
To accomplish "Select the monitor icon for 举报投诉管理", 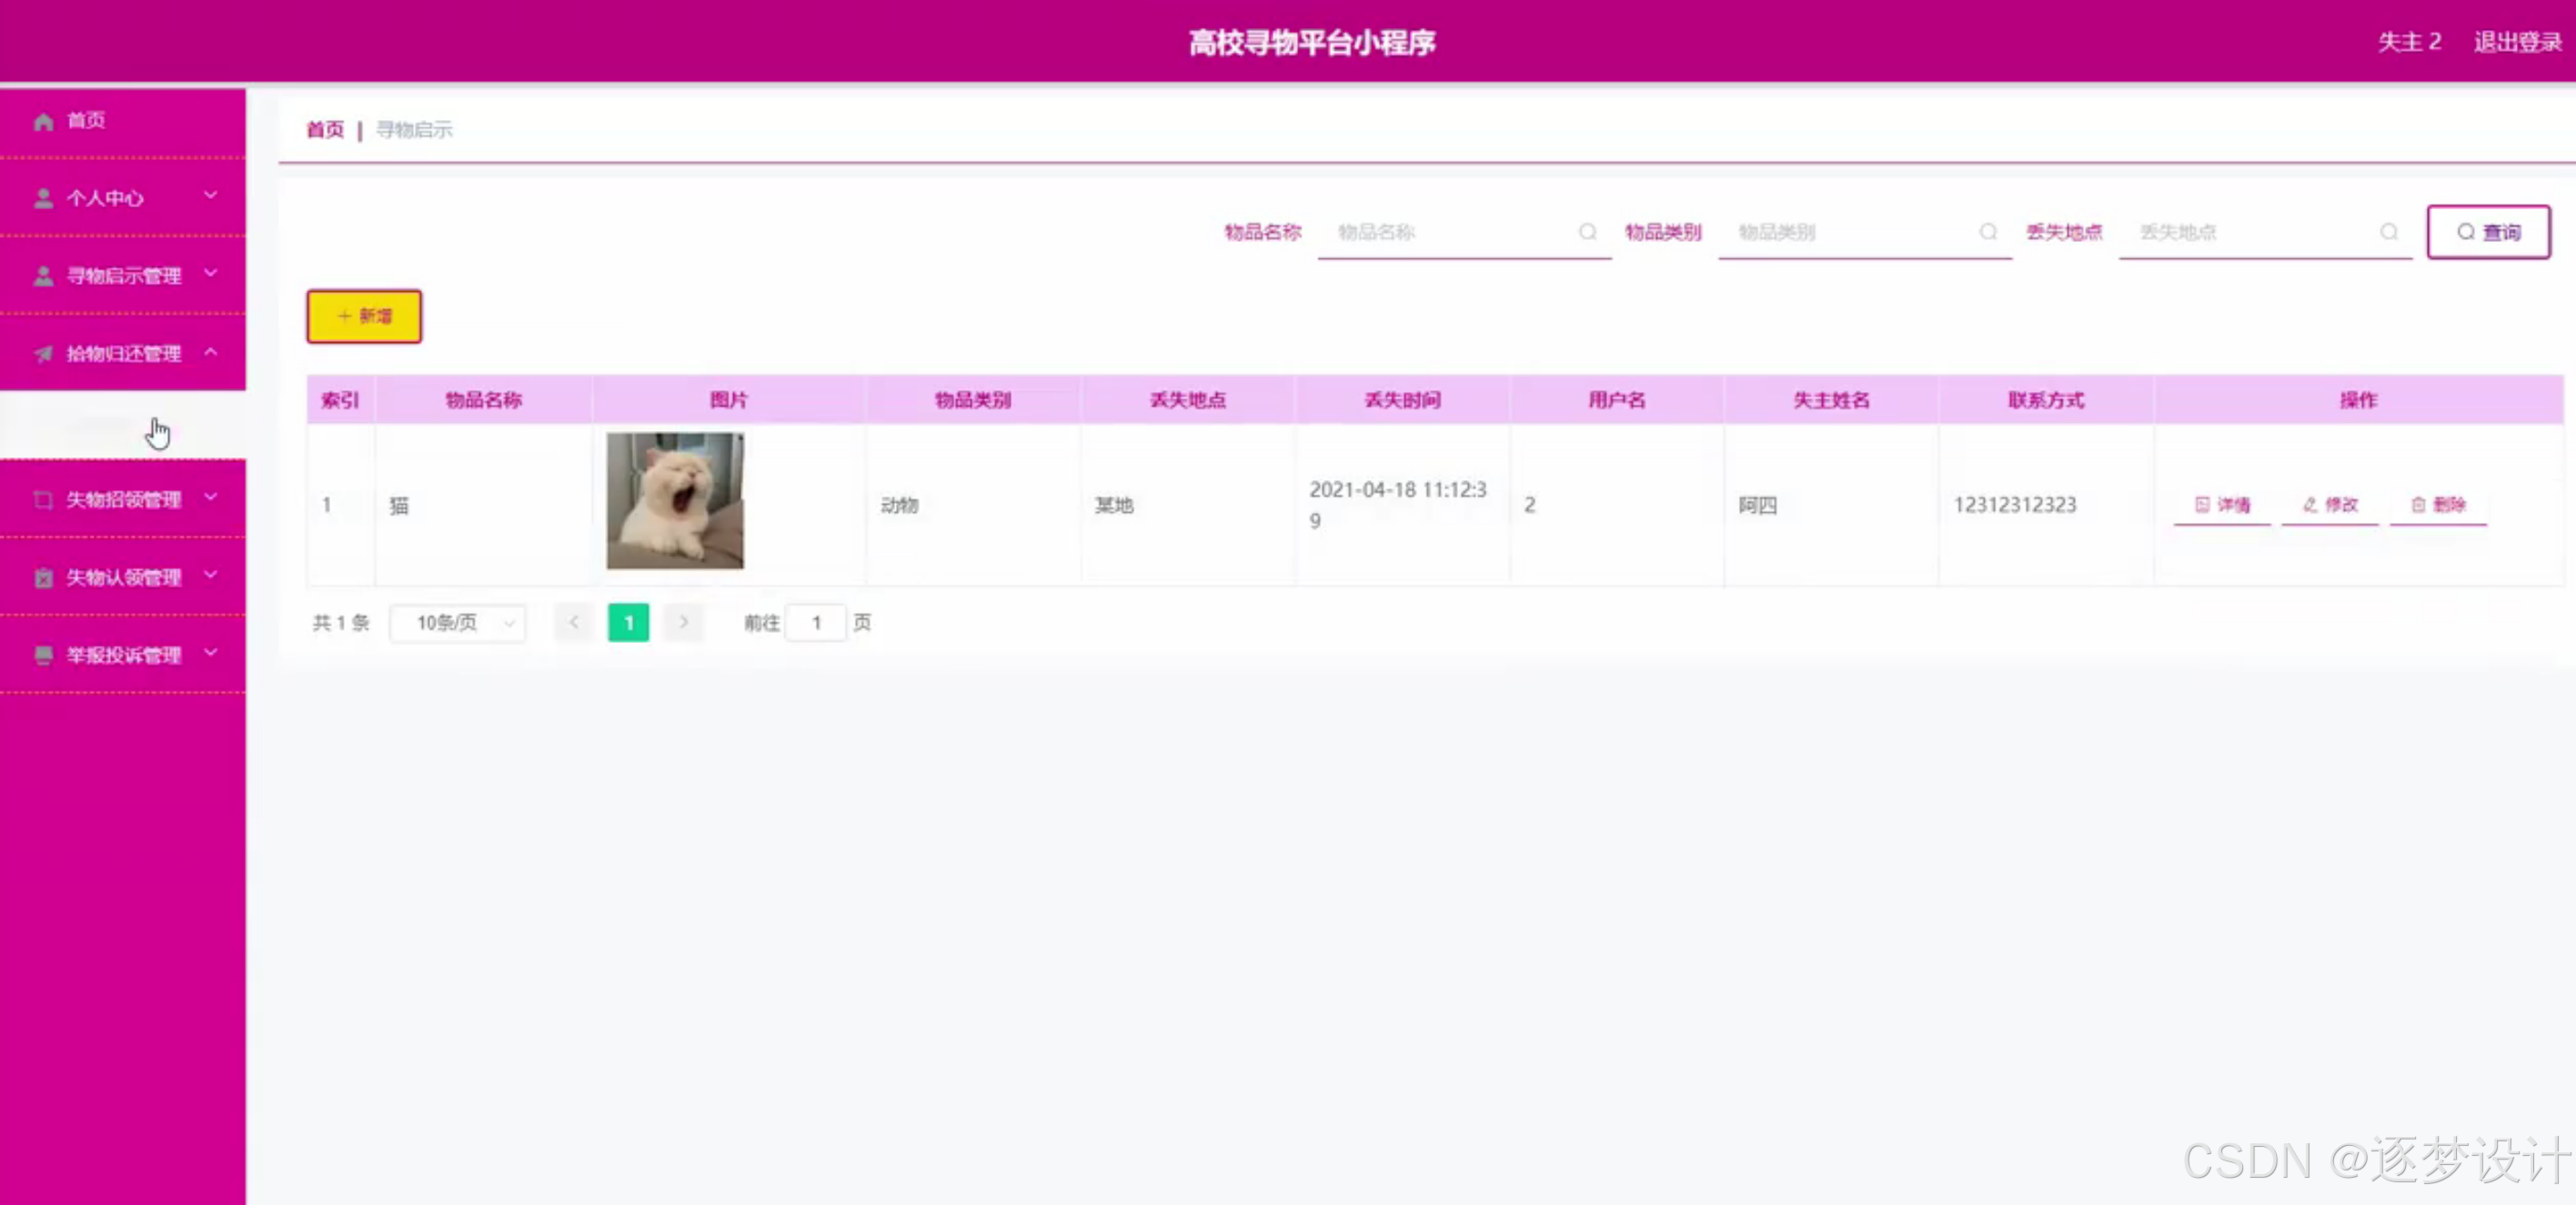I will tap(44, 655).
